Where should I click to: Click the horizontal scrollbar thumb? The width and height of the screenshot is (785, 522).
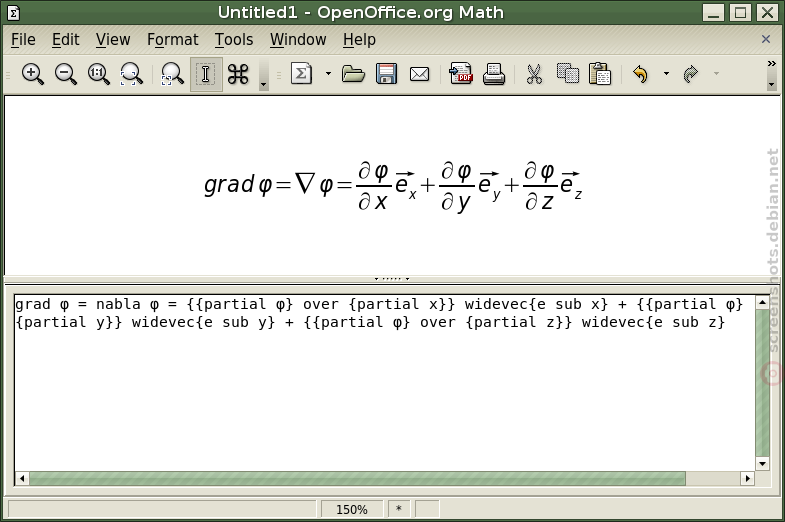pos(357,478)
